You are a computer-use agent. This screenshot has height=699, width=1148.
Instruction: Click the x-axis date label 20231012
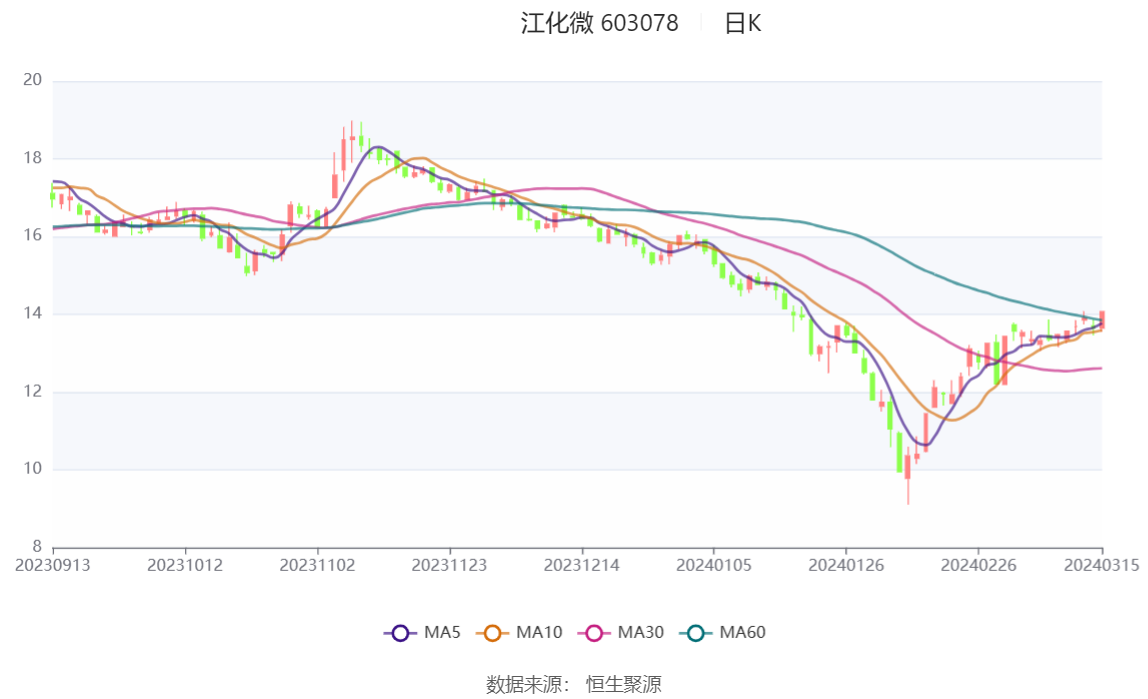coord(184,566)
